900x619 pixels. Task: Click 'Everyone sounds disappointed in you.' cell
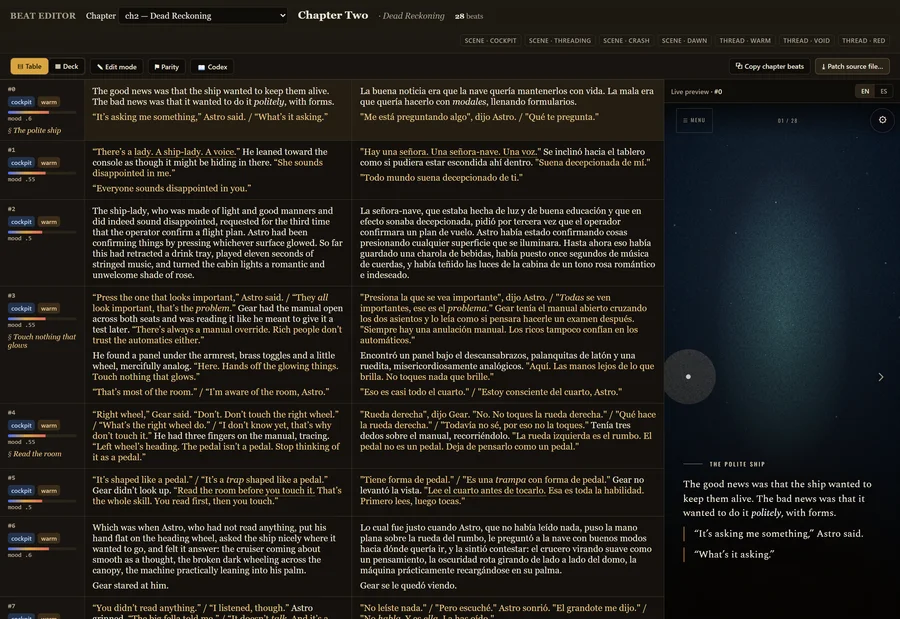pyautogui.click(x=172, y=188)
